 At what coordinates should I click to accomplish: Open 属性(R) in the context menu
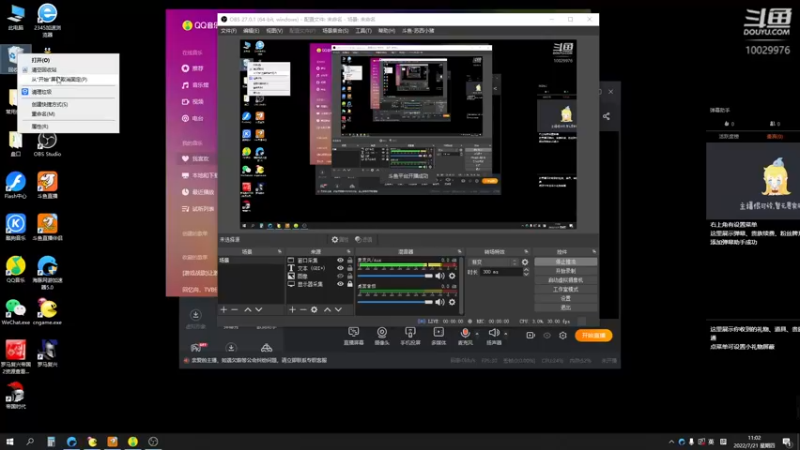point(40,127)
